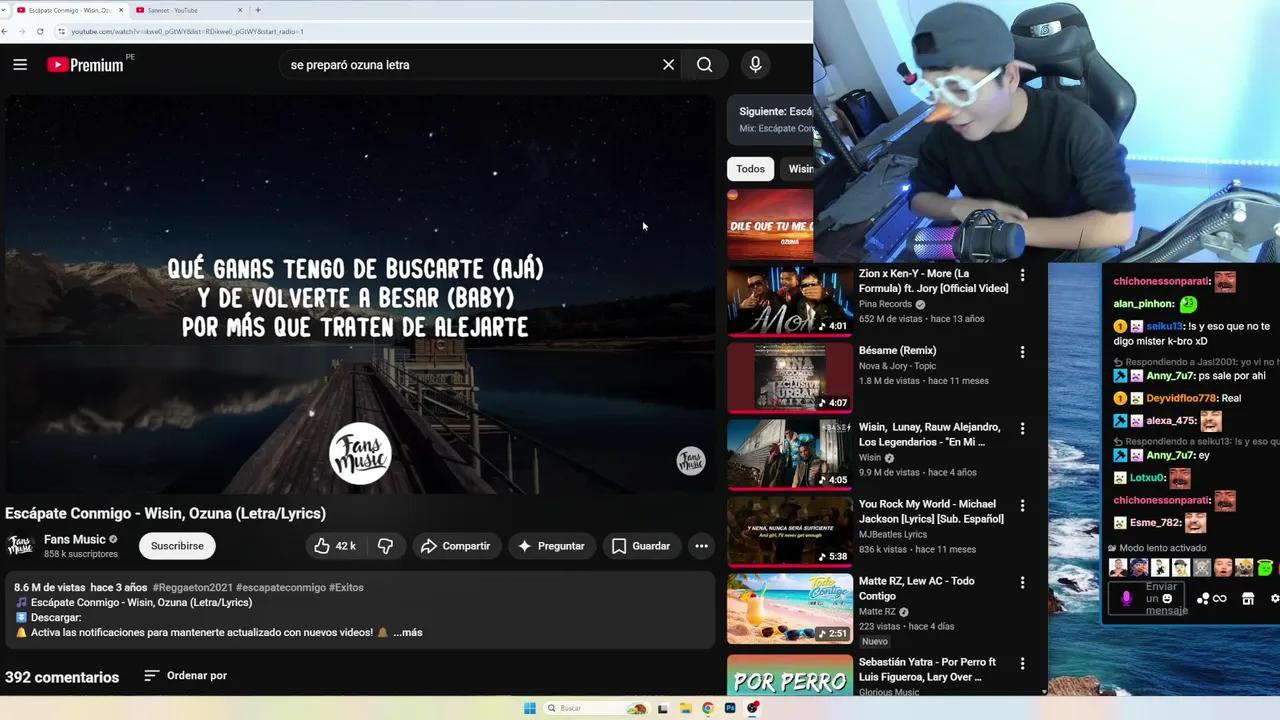This screenshot has height=720, width=1280.
Task: Click infinity icon in chat bar
Action: pos(1220,599)
